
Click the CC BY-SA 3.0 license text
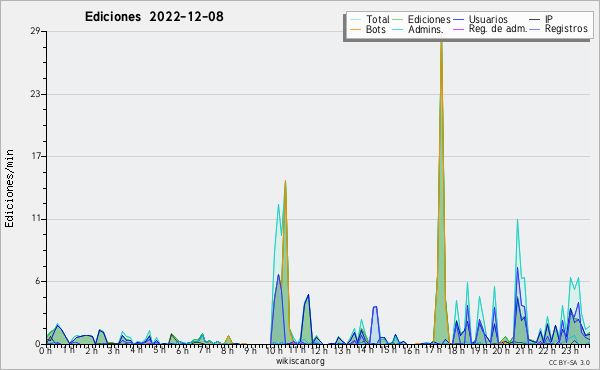click(569, 362)
